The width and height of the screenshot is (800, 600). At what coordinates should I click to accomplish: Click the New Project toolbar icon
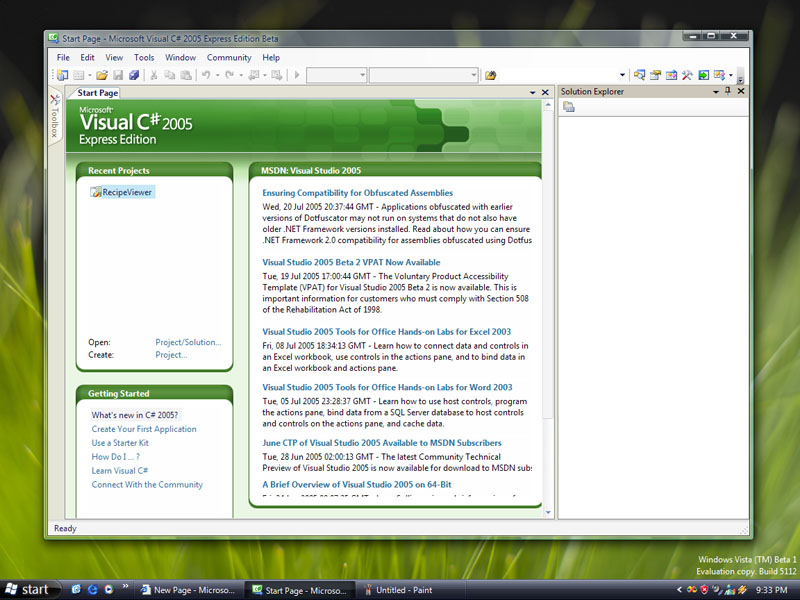63,76
